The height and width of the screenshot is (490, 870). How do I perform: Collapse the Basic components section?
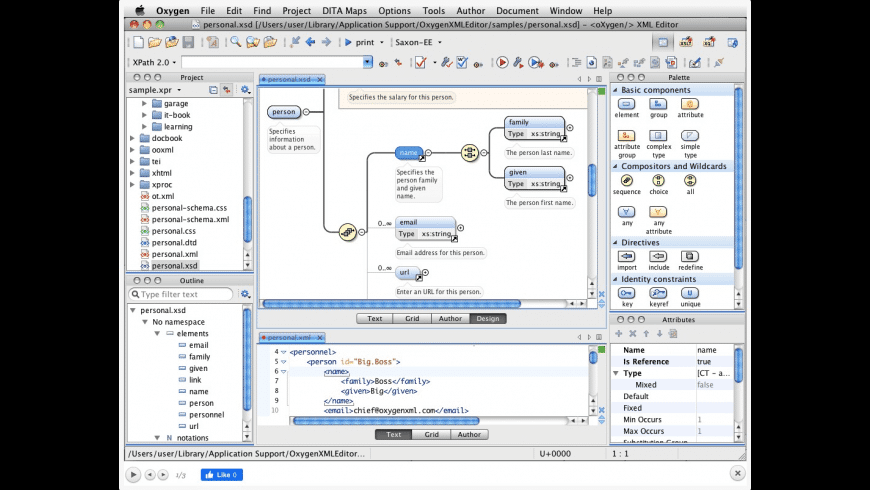(615, 90)
